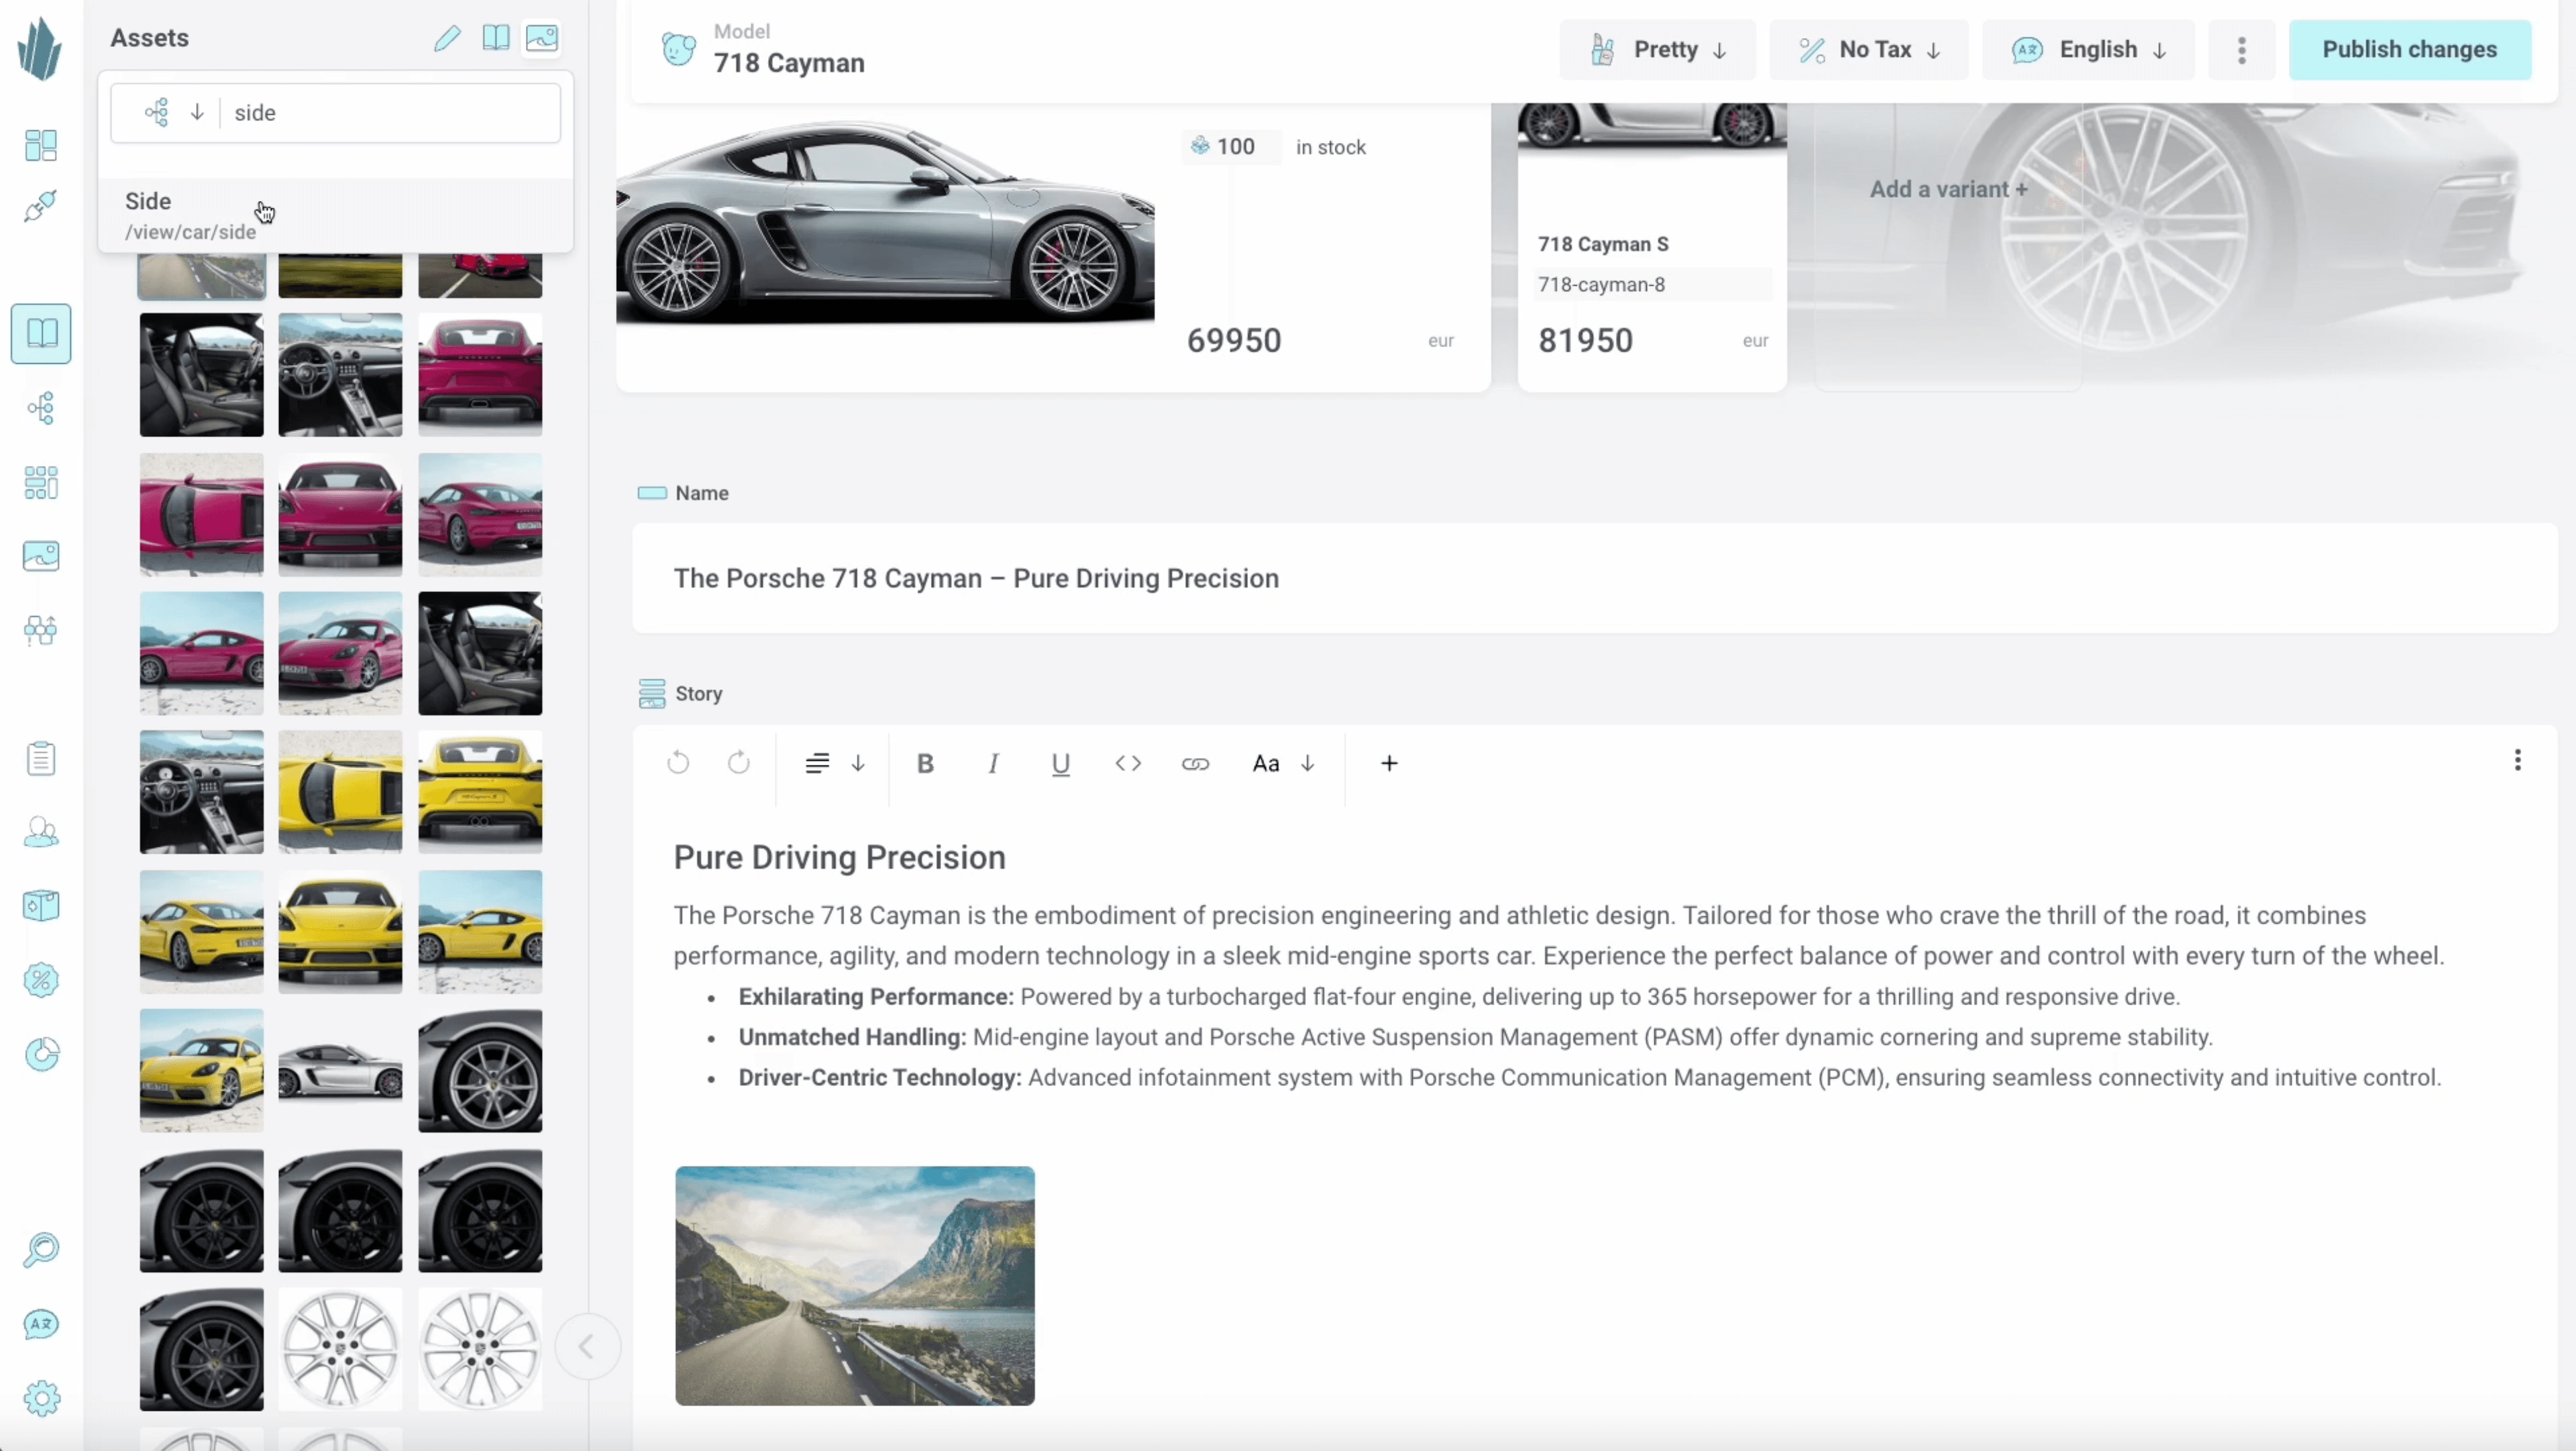The width and height of the screenshot is (2576, 1451).
Task: Open the translations icon near sidebar bottom
Action: pos(41,1324)
